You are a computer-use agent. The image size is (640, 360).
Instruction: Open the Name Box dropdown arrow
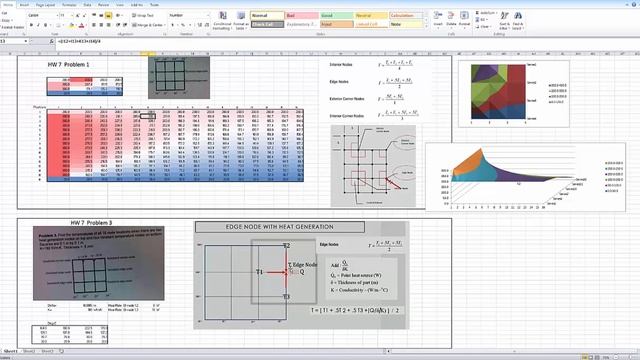click(x=26, y=41)
